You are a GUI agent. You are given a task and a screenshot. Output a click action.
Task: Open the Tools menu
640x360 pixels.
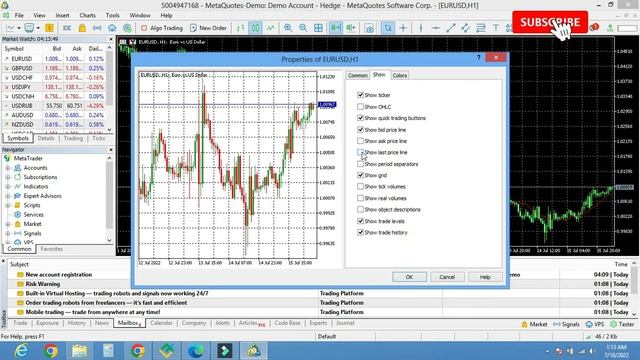(x=113, y=16)
